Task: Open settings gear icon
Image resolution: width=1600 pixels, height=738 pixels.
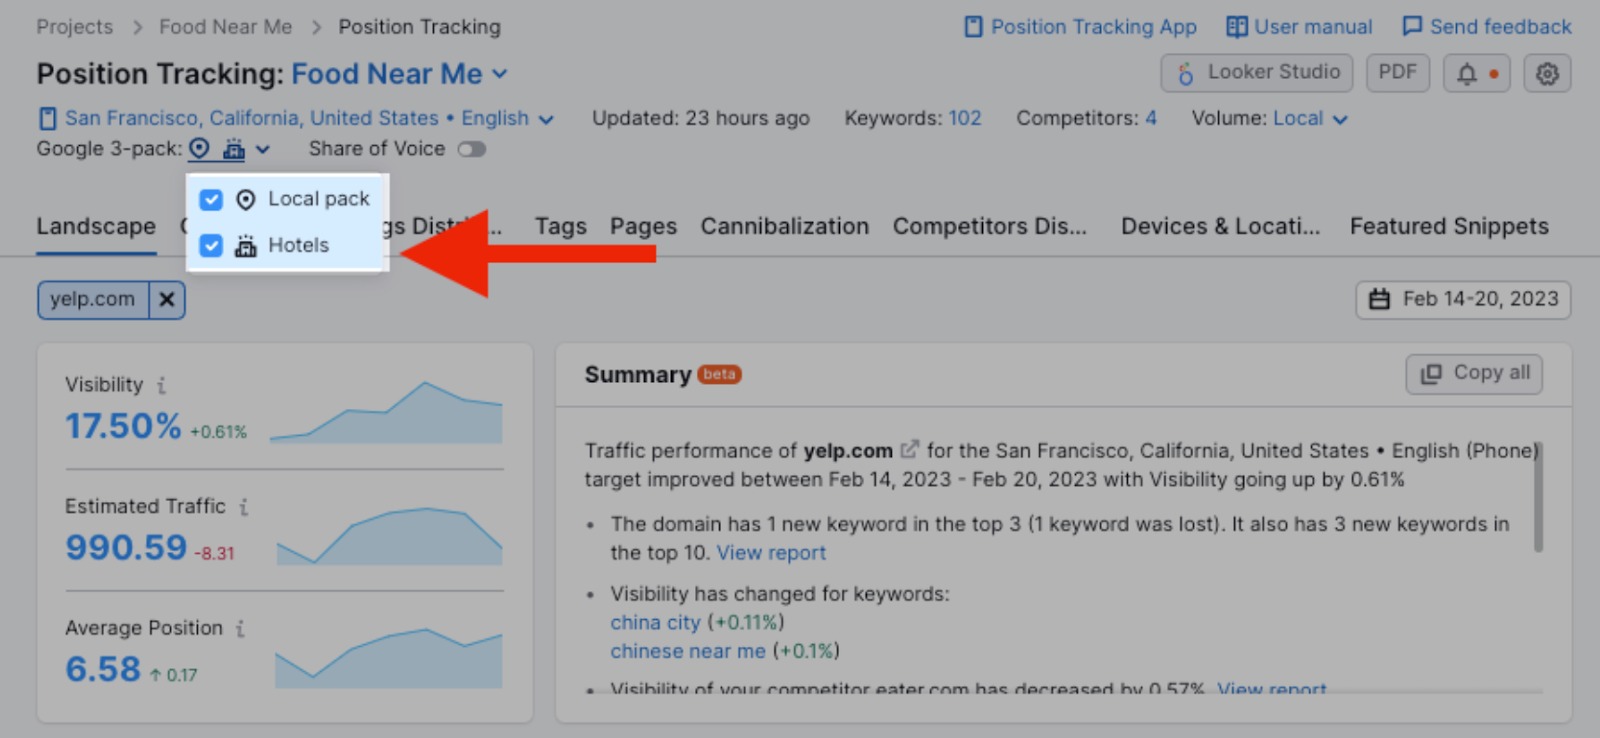Action: coord(1547,73)
